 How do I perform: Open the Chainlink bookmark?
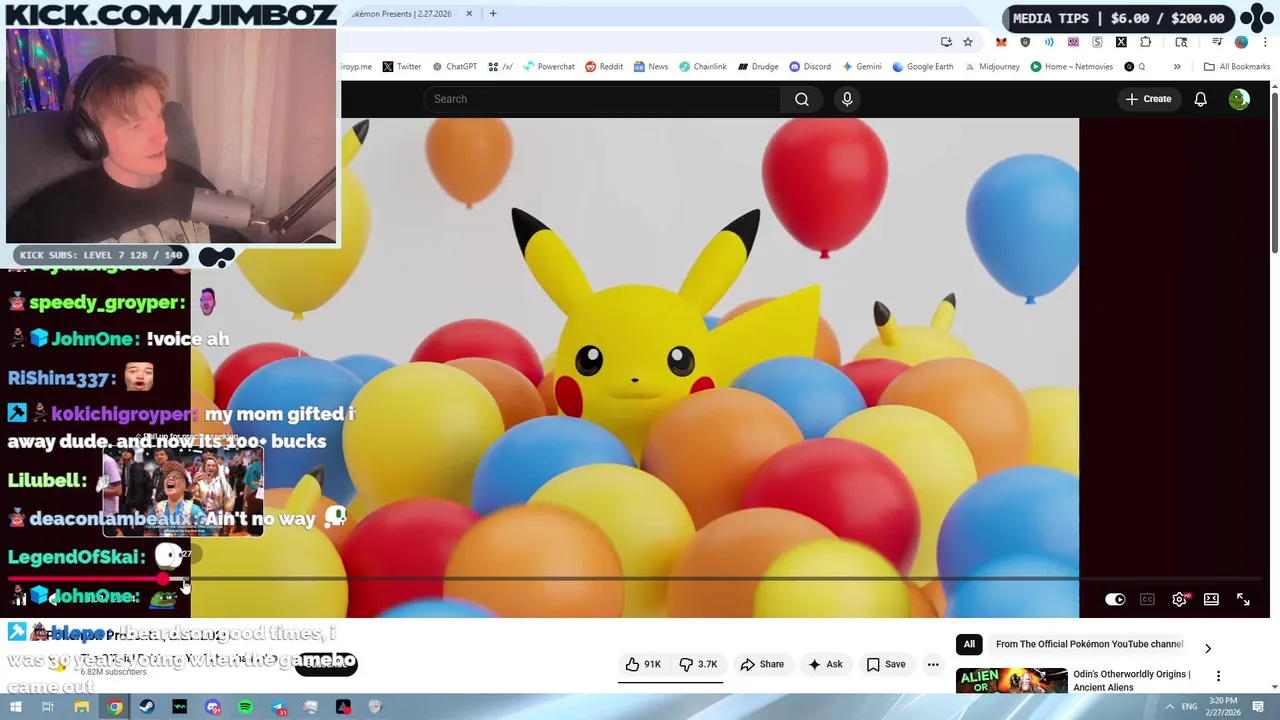702,67
